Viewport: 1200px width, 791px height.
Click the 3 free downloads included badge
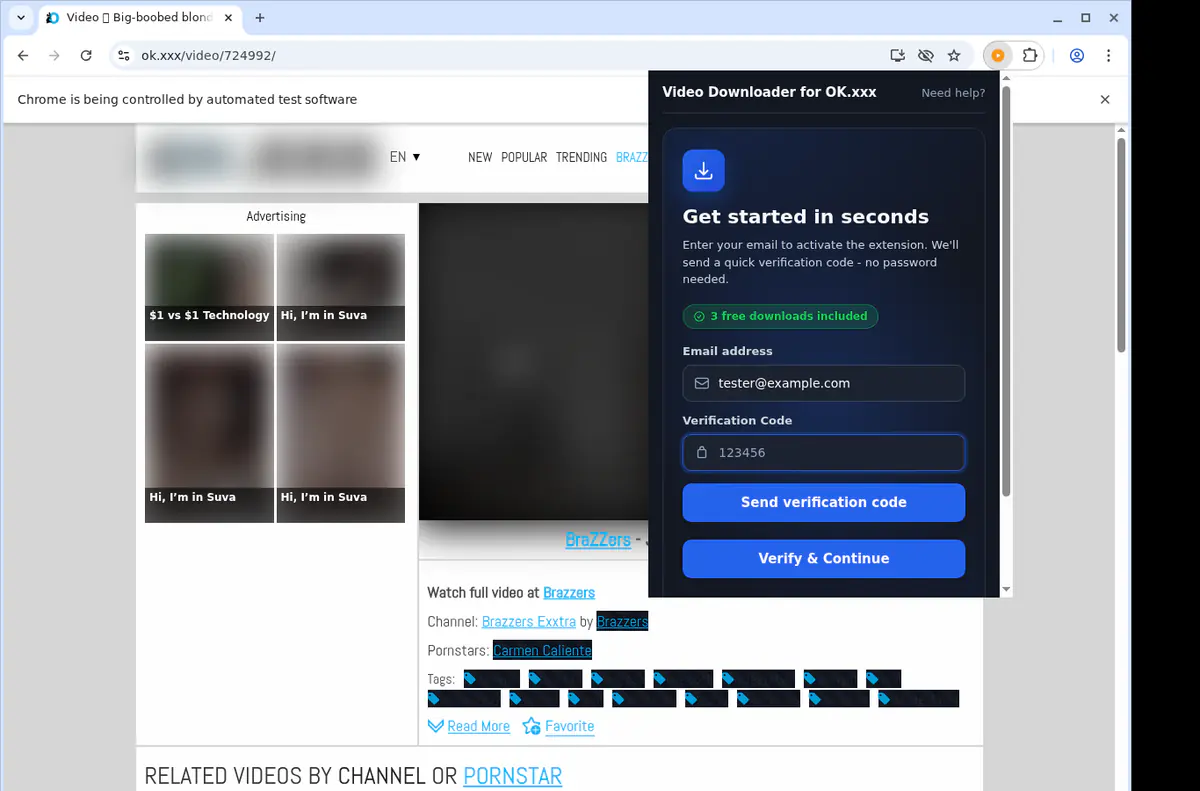tap(781, 316)
